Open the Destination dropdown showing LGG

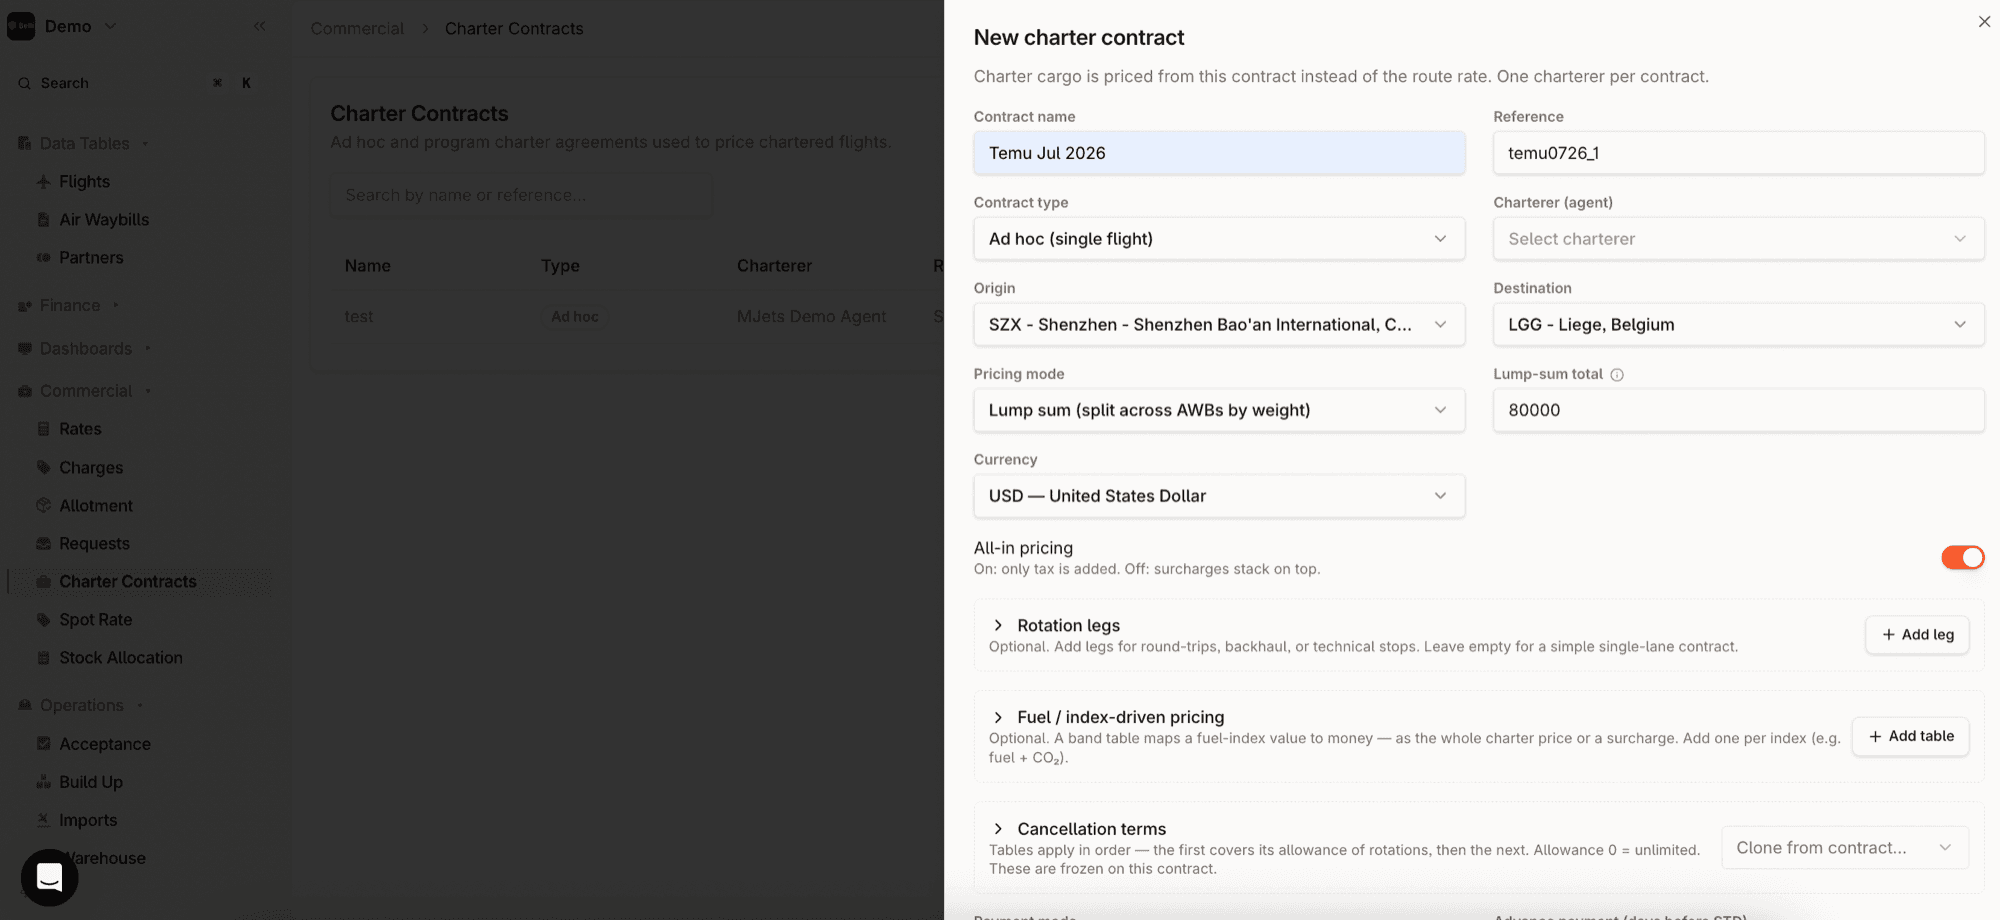[1738, 325]
